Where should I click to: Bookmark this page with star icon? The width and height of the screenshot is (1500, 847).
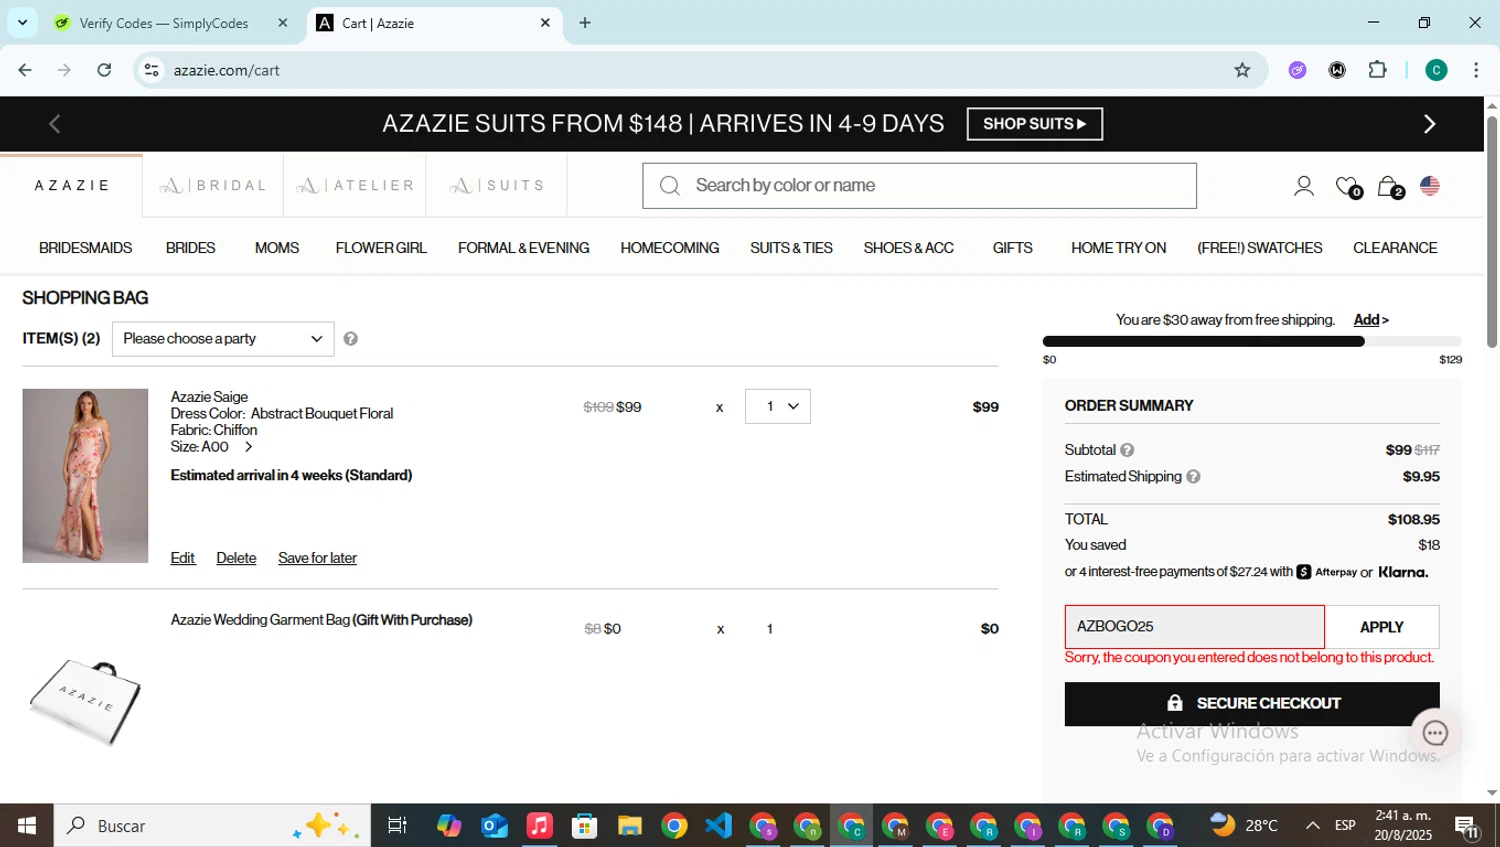tap(1242, 70)
